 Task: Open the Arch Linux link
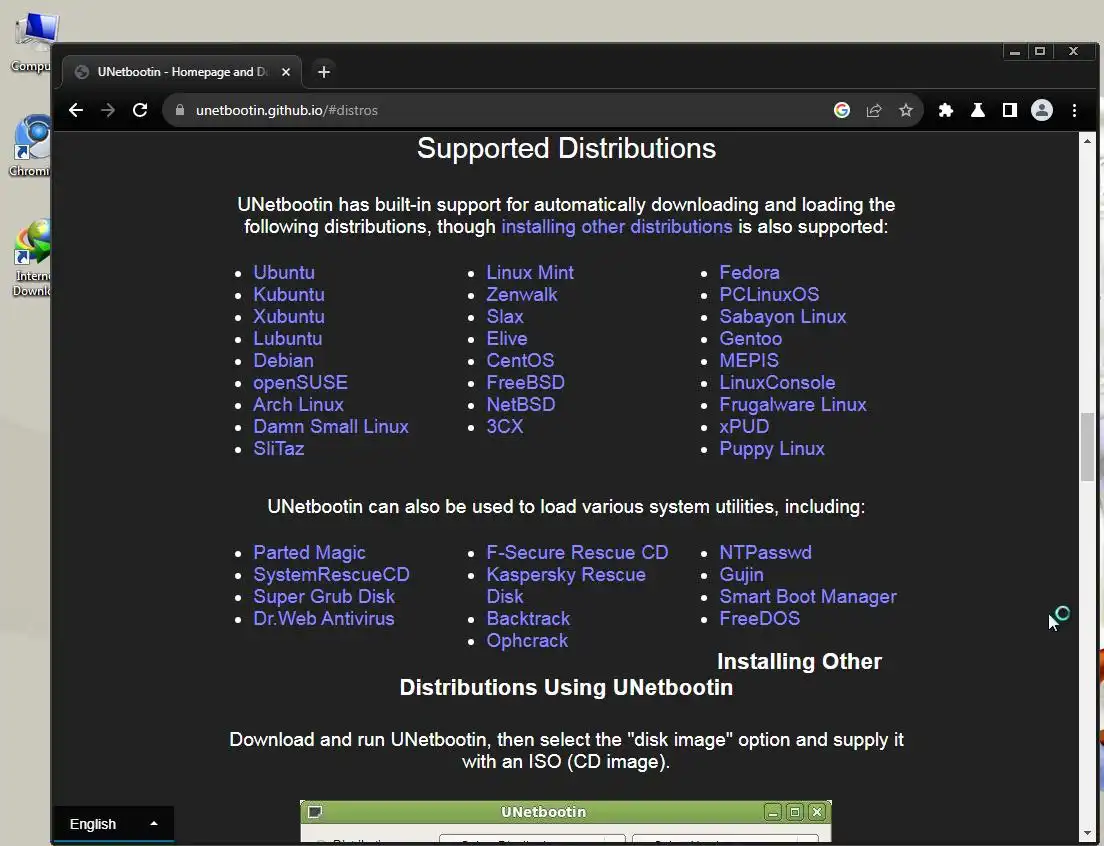299,405
